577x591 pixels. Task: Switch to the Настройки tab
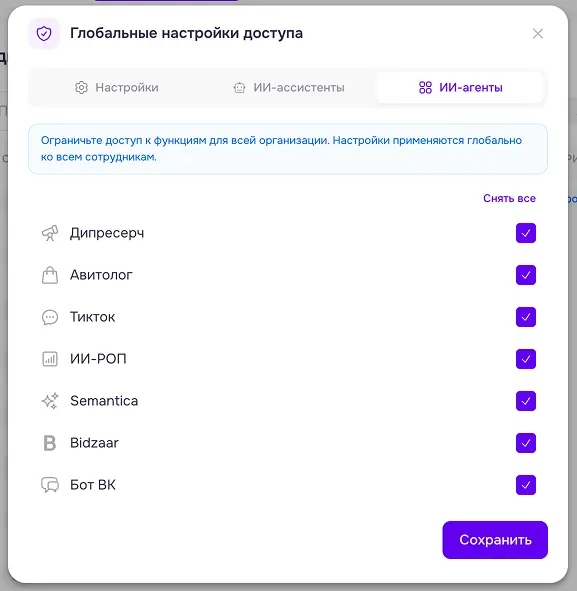point(116,87)
